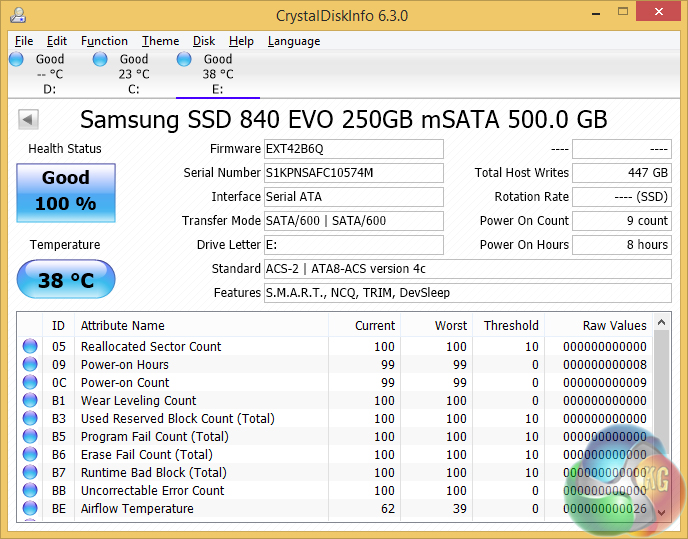Open the Disk menu
688x539 pixels.
204,41
